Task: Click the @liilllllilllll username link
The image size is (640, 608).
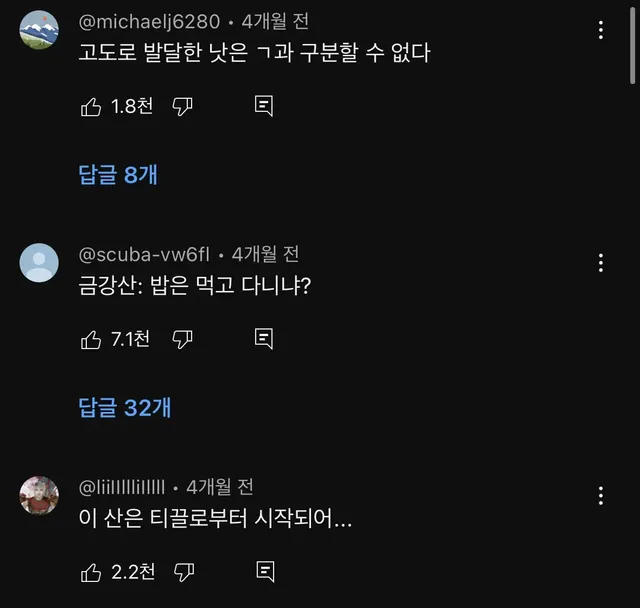Action: pos(121,487)
